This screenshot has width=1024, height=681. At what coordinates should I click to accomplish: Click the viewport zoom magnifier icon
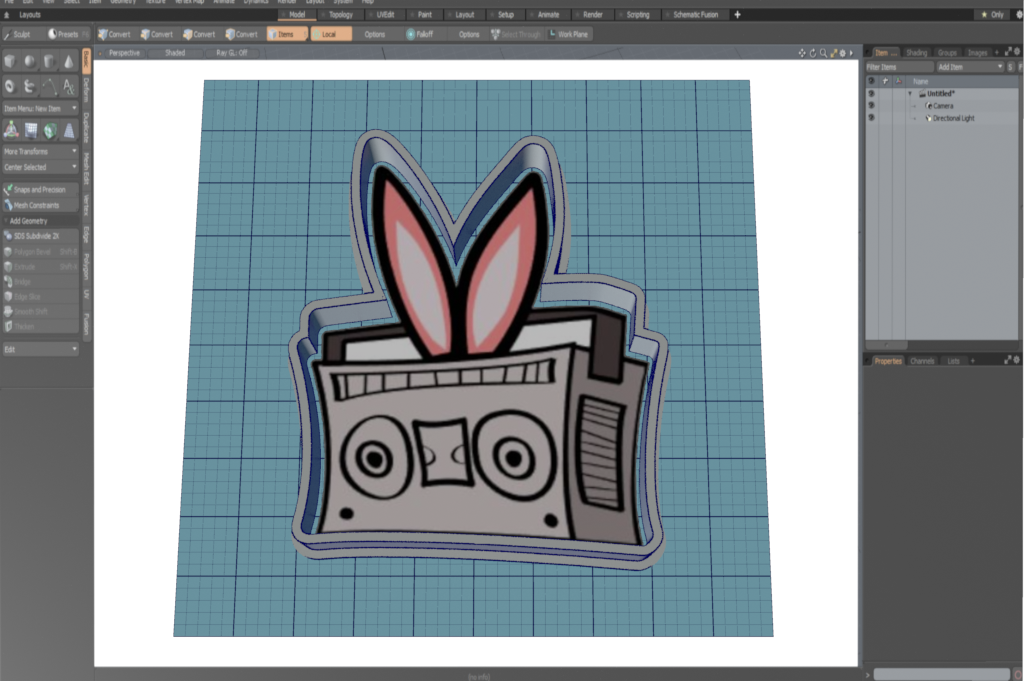point(824,53)
